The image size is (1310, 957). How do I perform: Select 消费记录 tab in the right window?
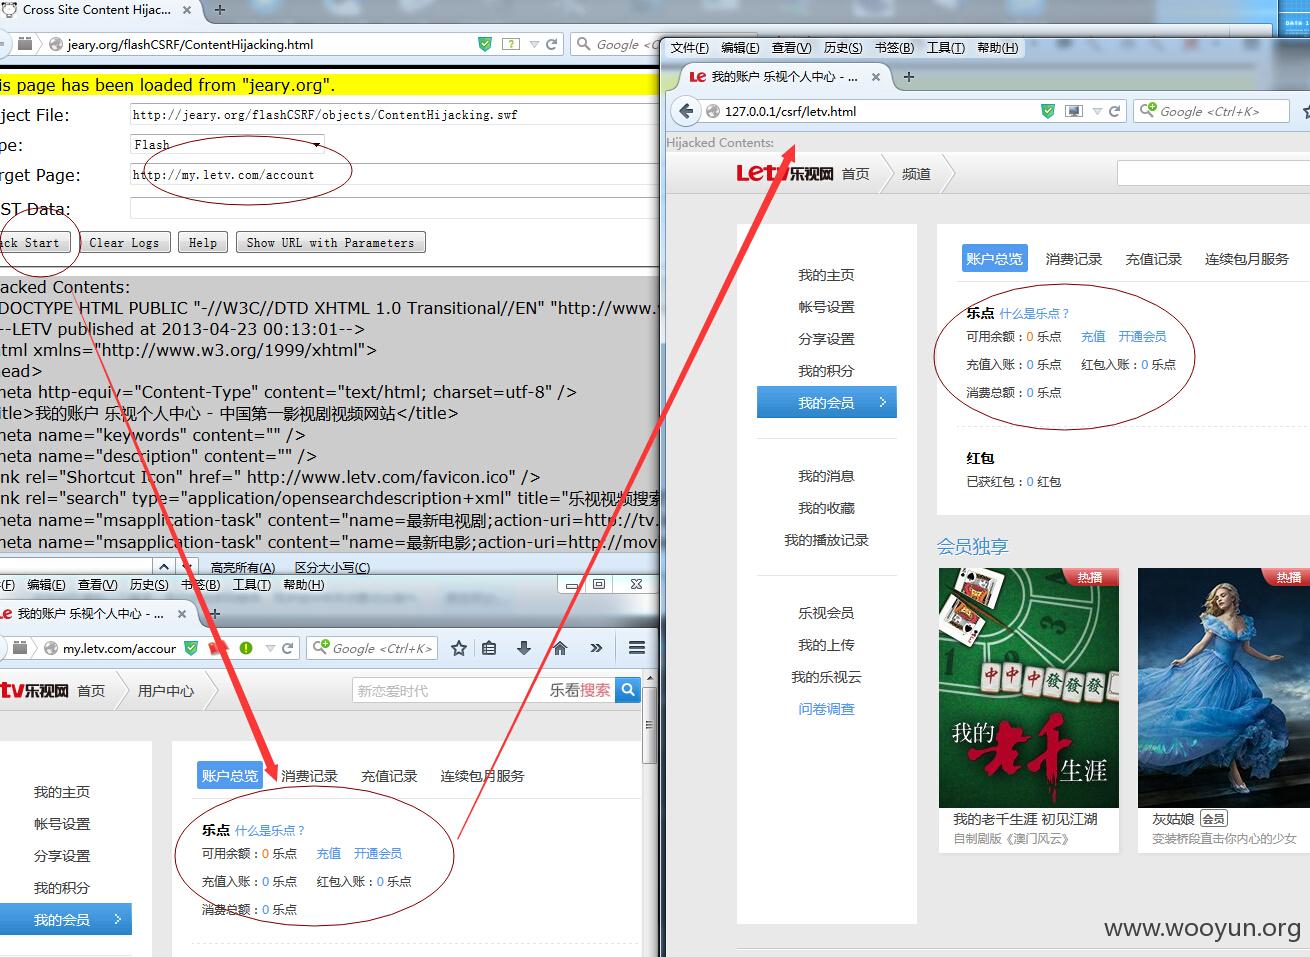(1073, 259)
